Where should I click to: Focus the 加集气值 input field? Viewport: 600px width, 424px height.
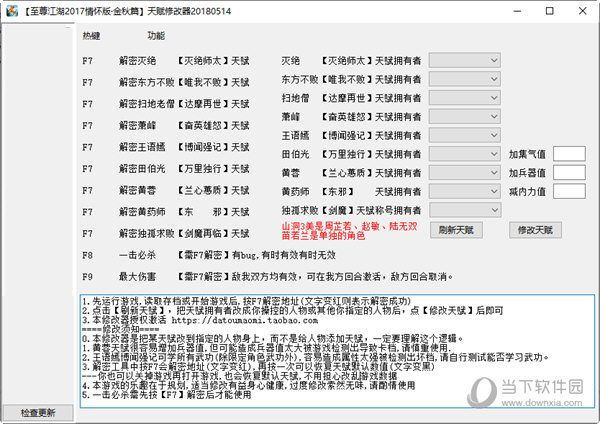coord(569,154)
